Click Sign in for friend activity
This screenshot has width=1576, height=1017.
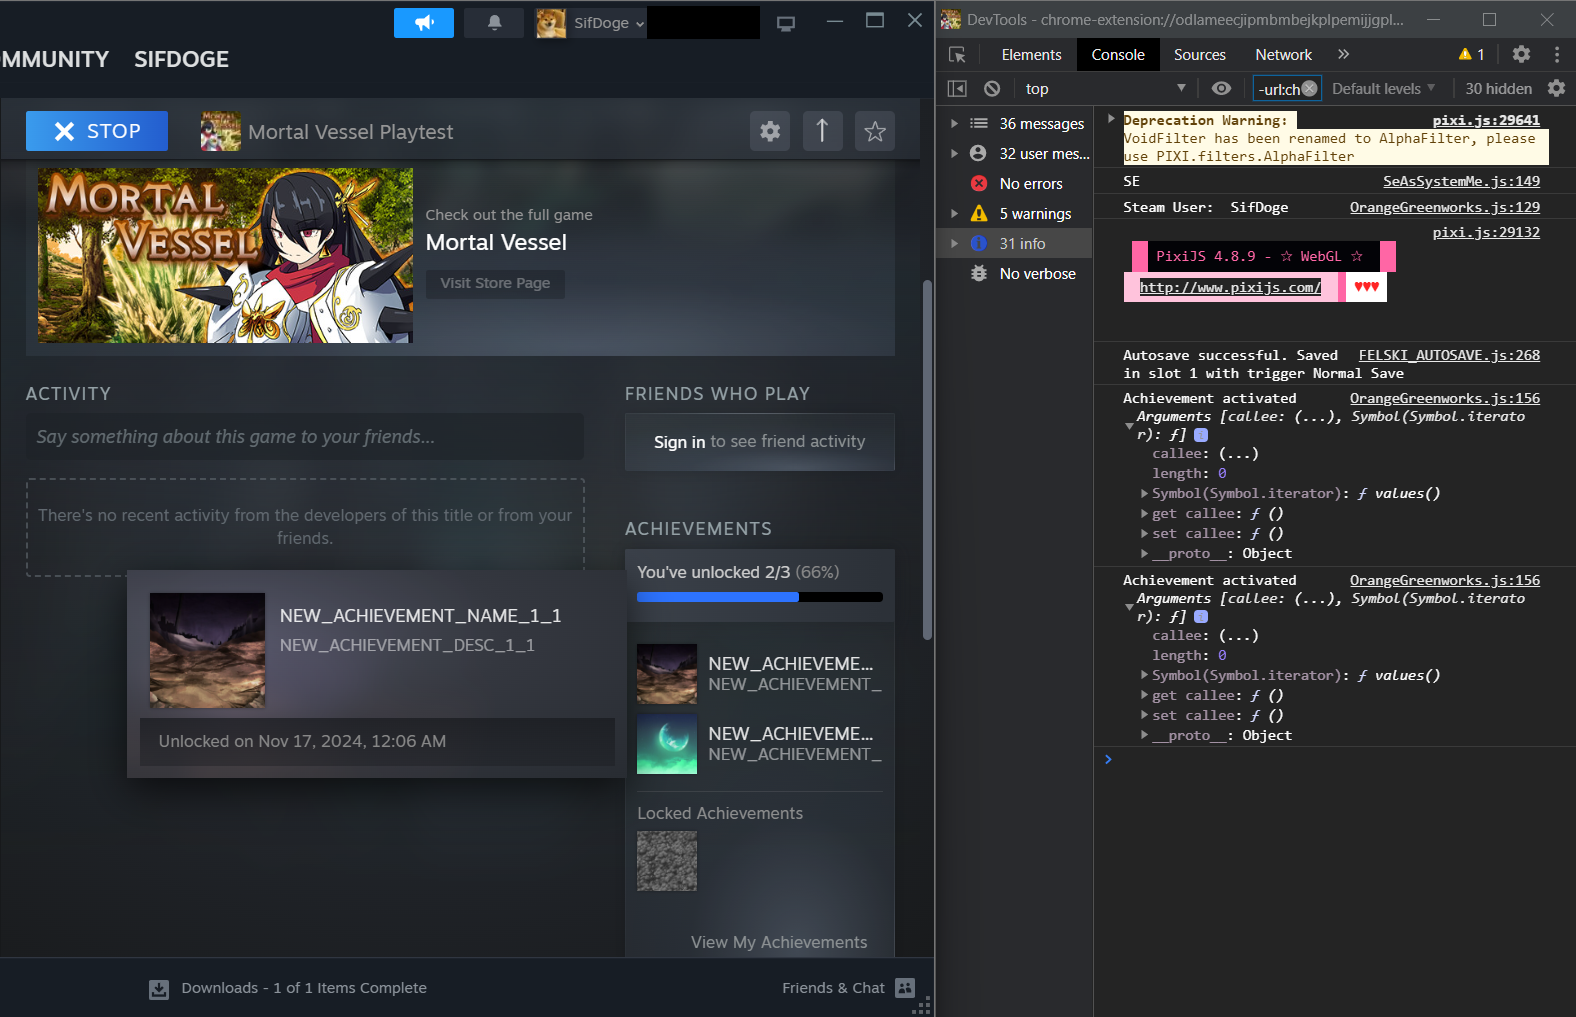click(x=680, y=442)
